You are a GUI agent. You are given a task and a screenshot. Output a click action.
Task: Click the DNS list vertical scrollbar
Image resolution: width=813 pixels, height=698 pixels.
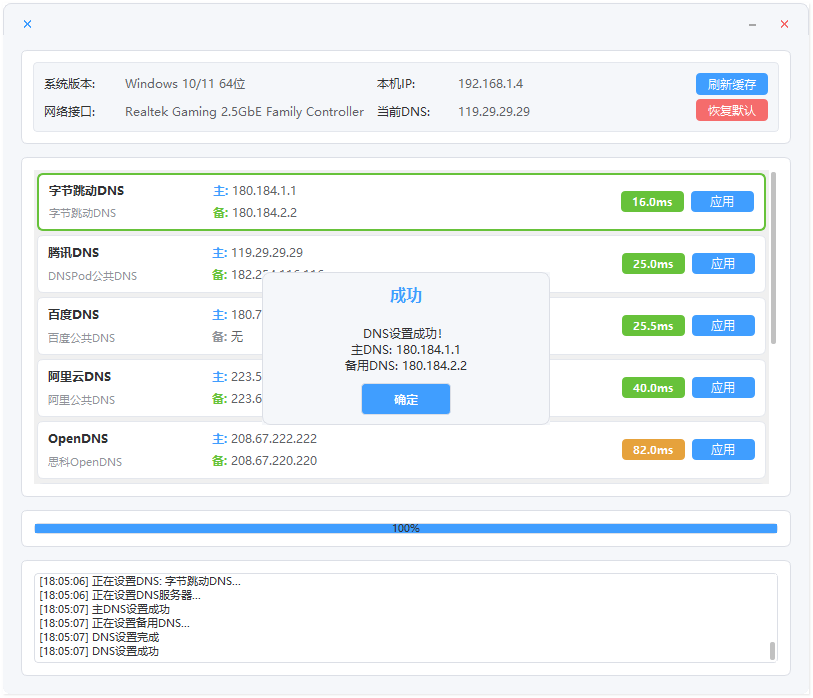coord(773,258)
